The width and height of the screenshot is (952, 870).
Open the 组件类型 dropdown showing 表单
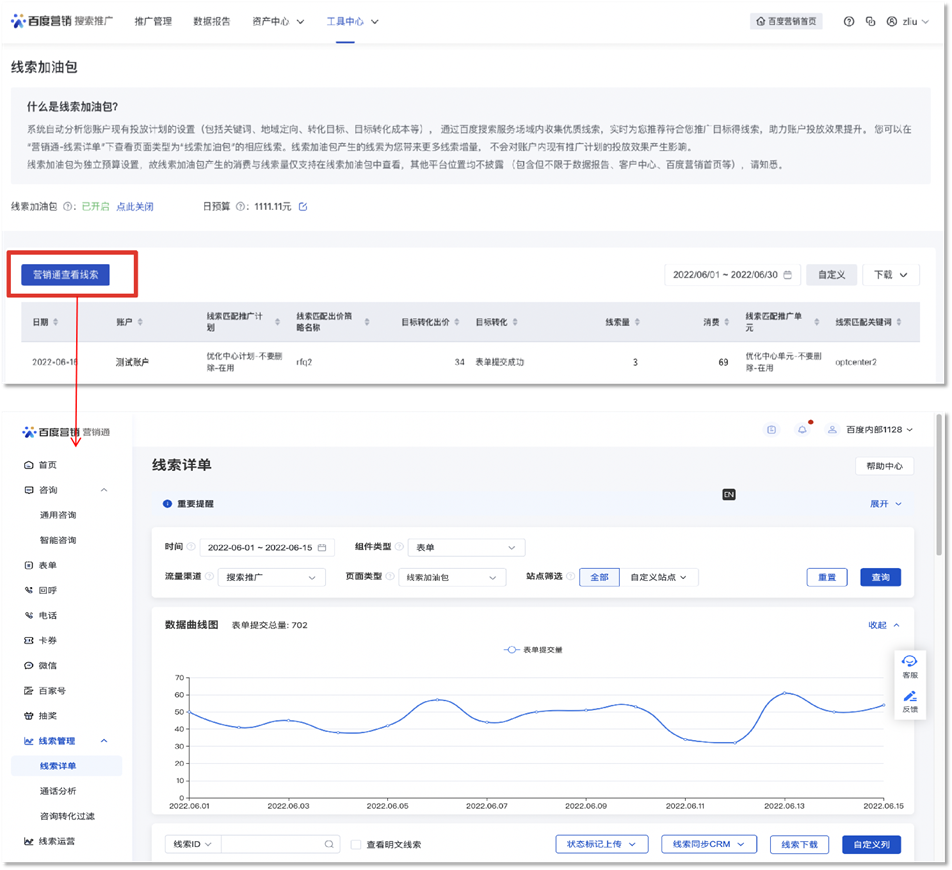466,547
